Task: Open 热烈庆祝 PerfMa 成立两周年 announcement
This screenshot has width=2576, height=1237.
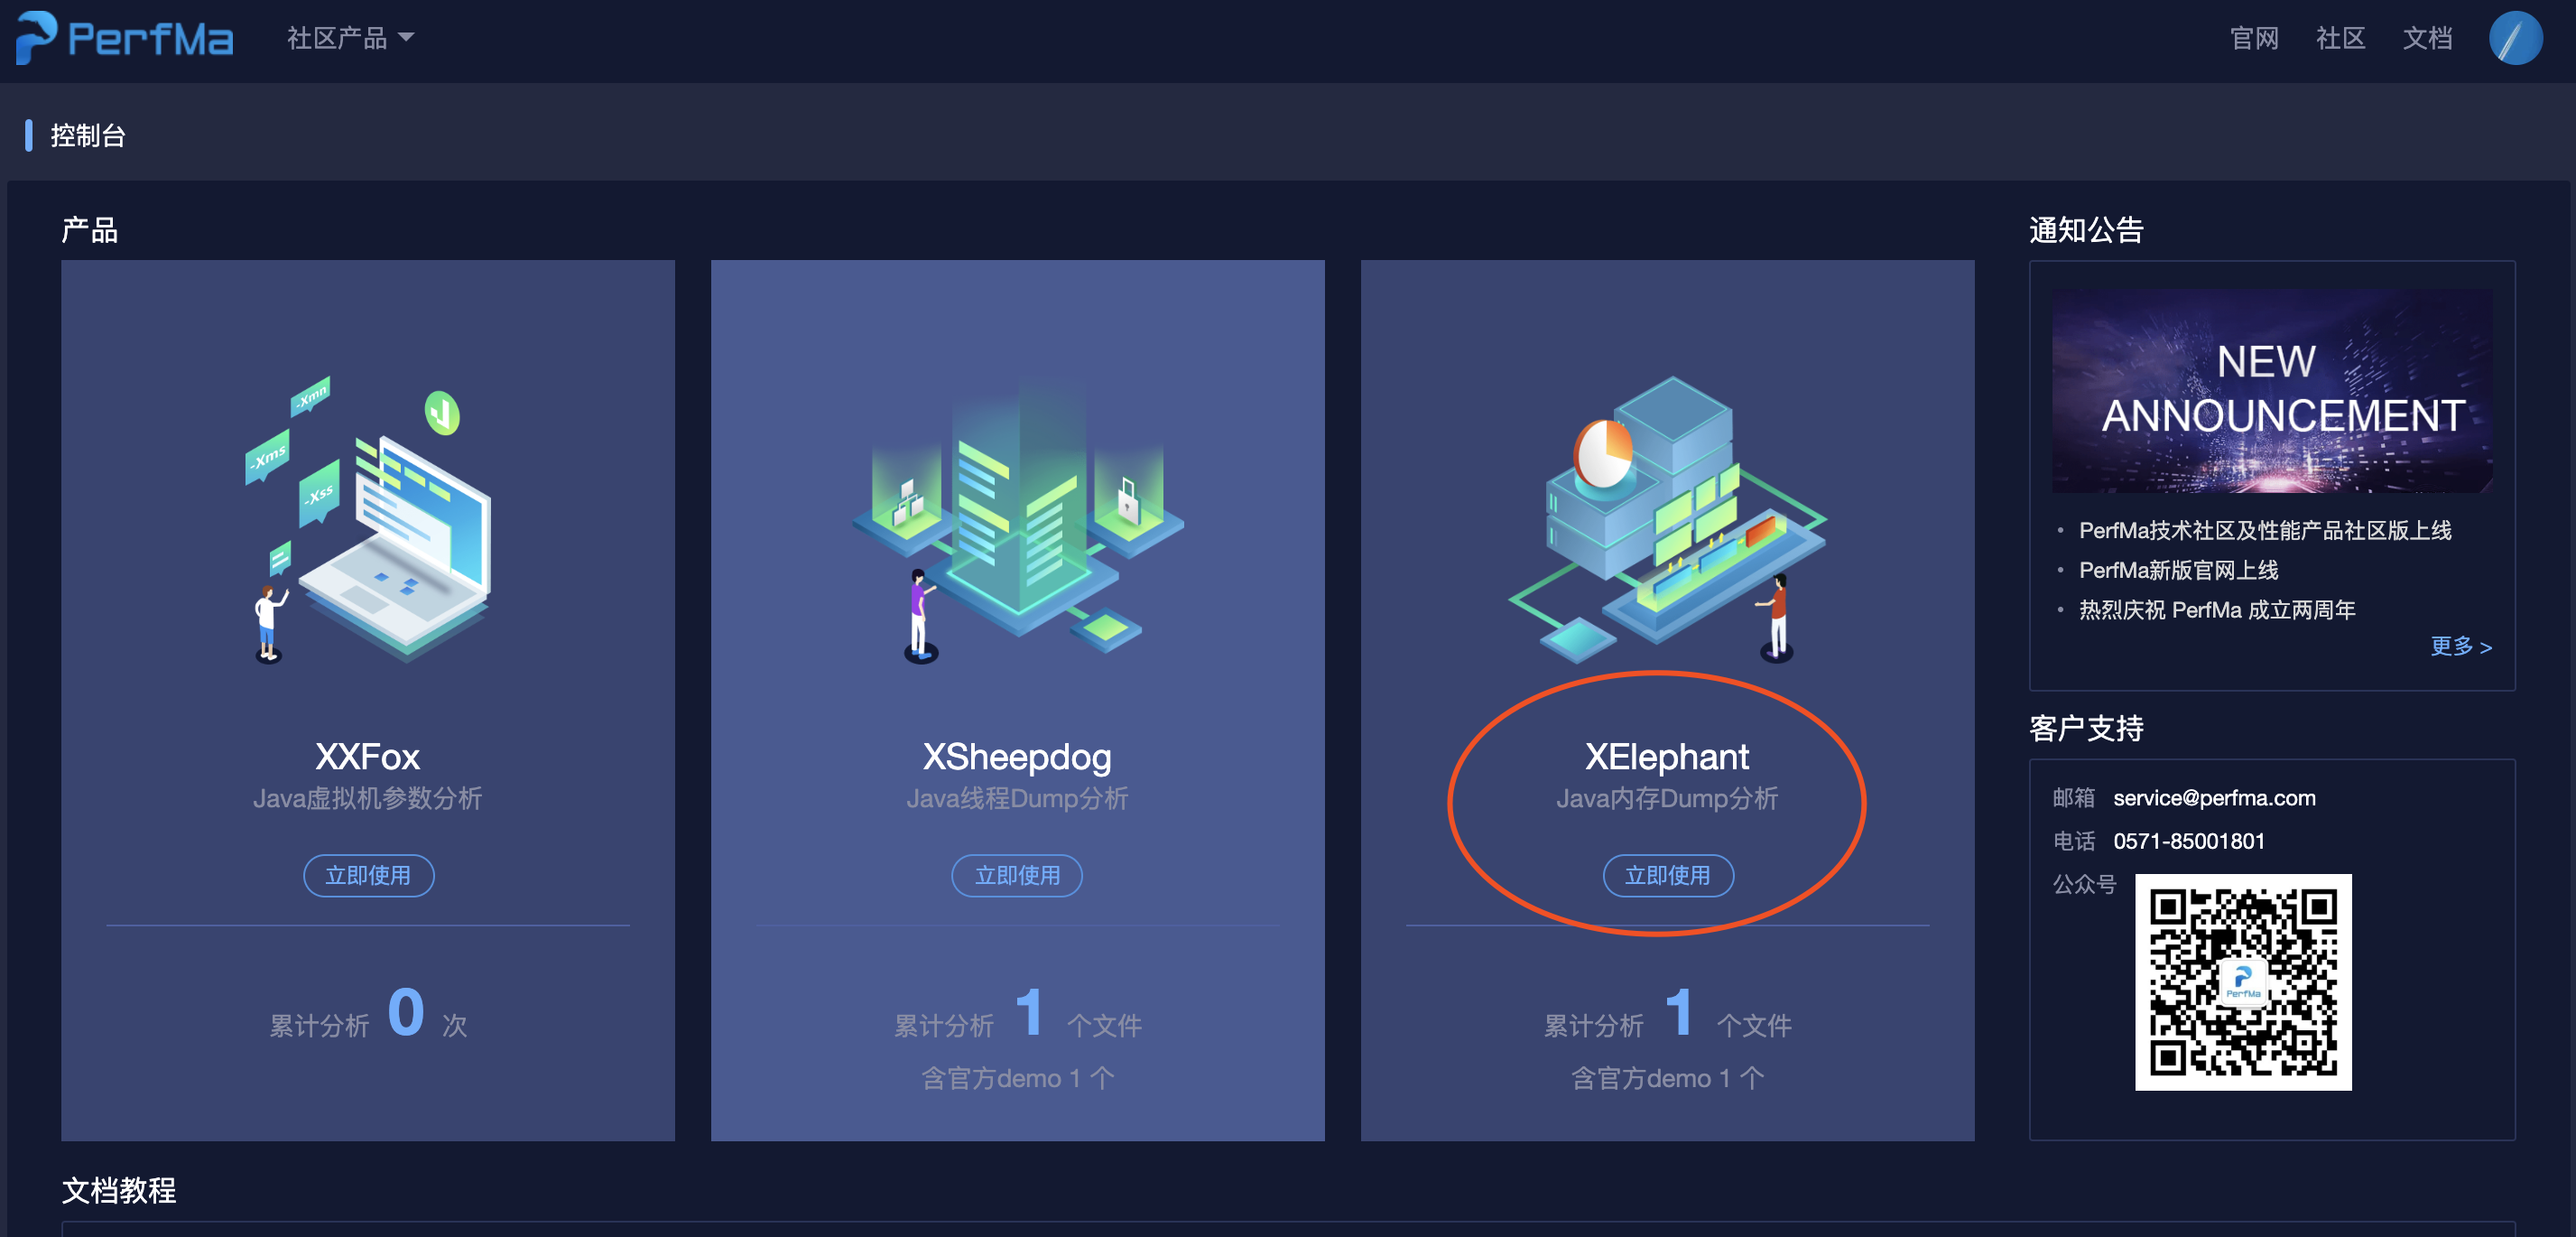Action: pos(2217,609)
